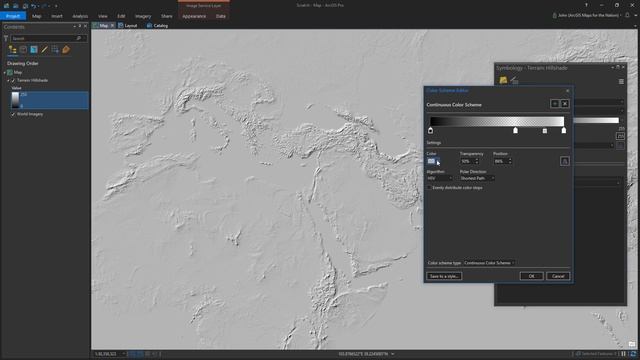Collapse the Terrain Hillshade layer node
The image size is (640, 360).
[x=8, y=80]
